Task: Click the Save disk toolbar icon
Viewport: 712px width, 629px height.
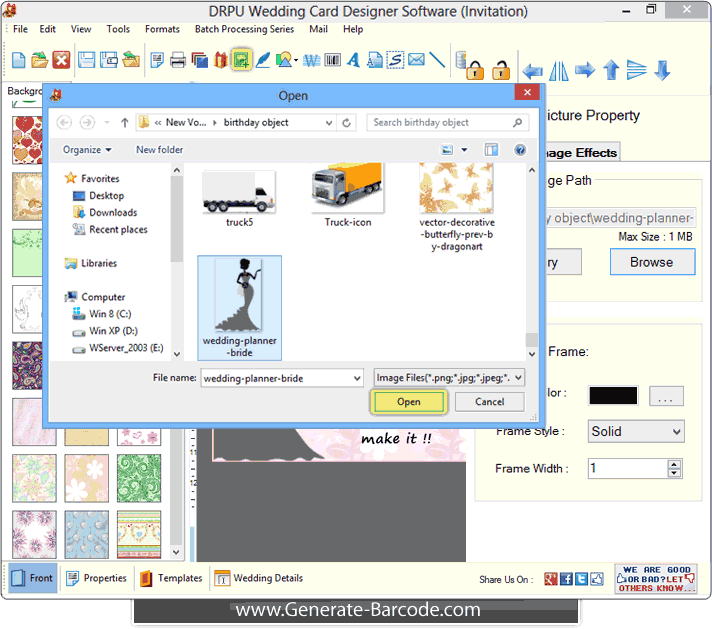Action: pyautogui.click(x=86, y=60)
